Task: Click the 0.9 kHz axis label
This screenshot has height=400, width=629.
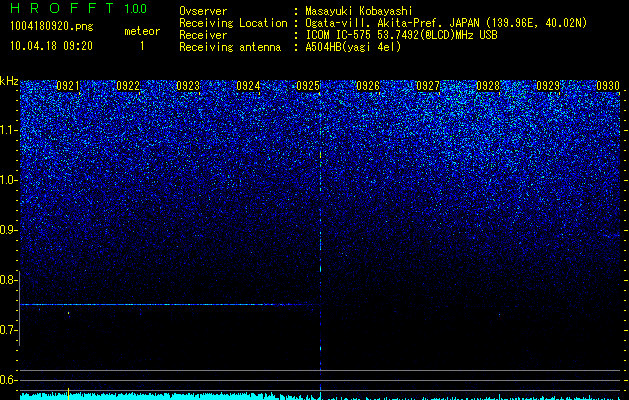Action: pyautogui.click(x=8, y=230)
